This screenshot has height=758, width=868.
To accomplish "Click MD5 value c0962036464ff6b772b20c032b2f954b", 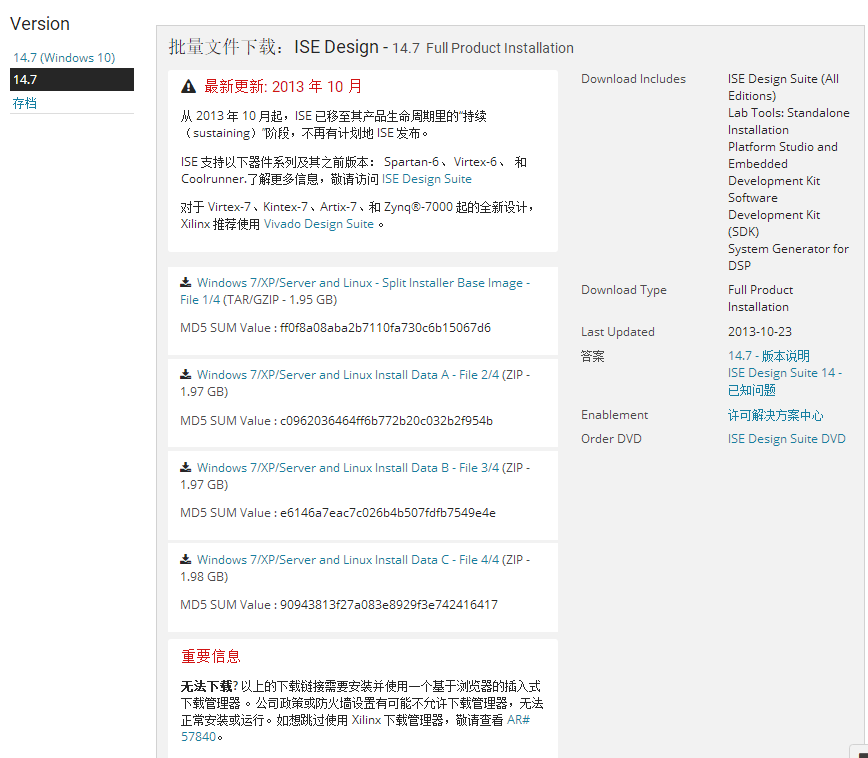I will click(x=386, y=421).
